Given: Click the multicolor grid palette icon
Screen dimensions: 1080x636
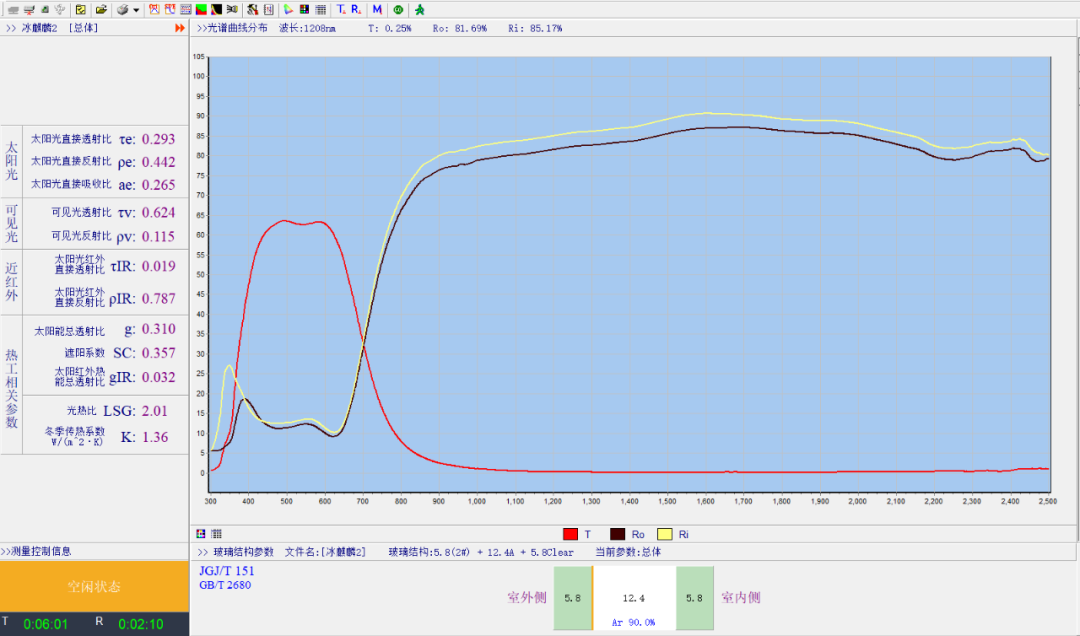Looking at the screenshot, I should (304, 10).
